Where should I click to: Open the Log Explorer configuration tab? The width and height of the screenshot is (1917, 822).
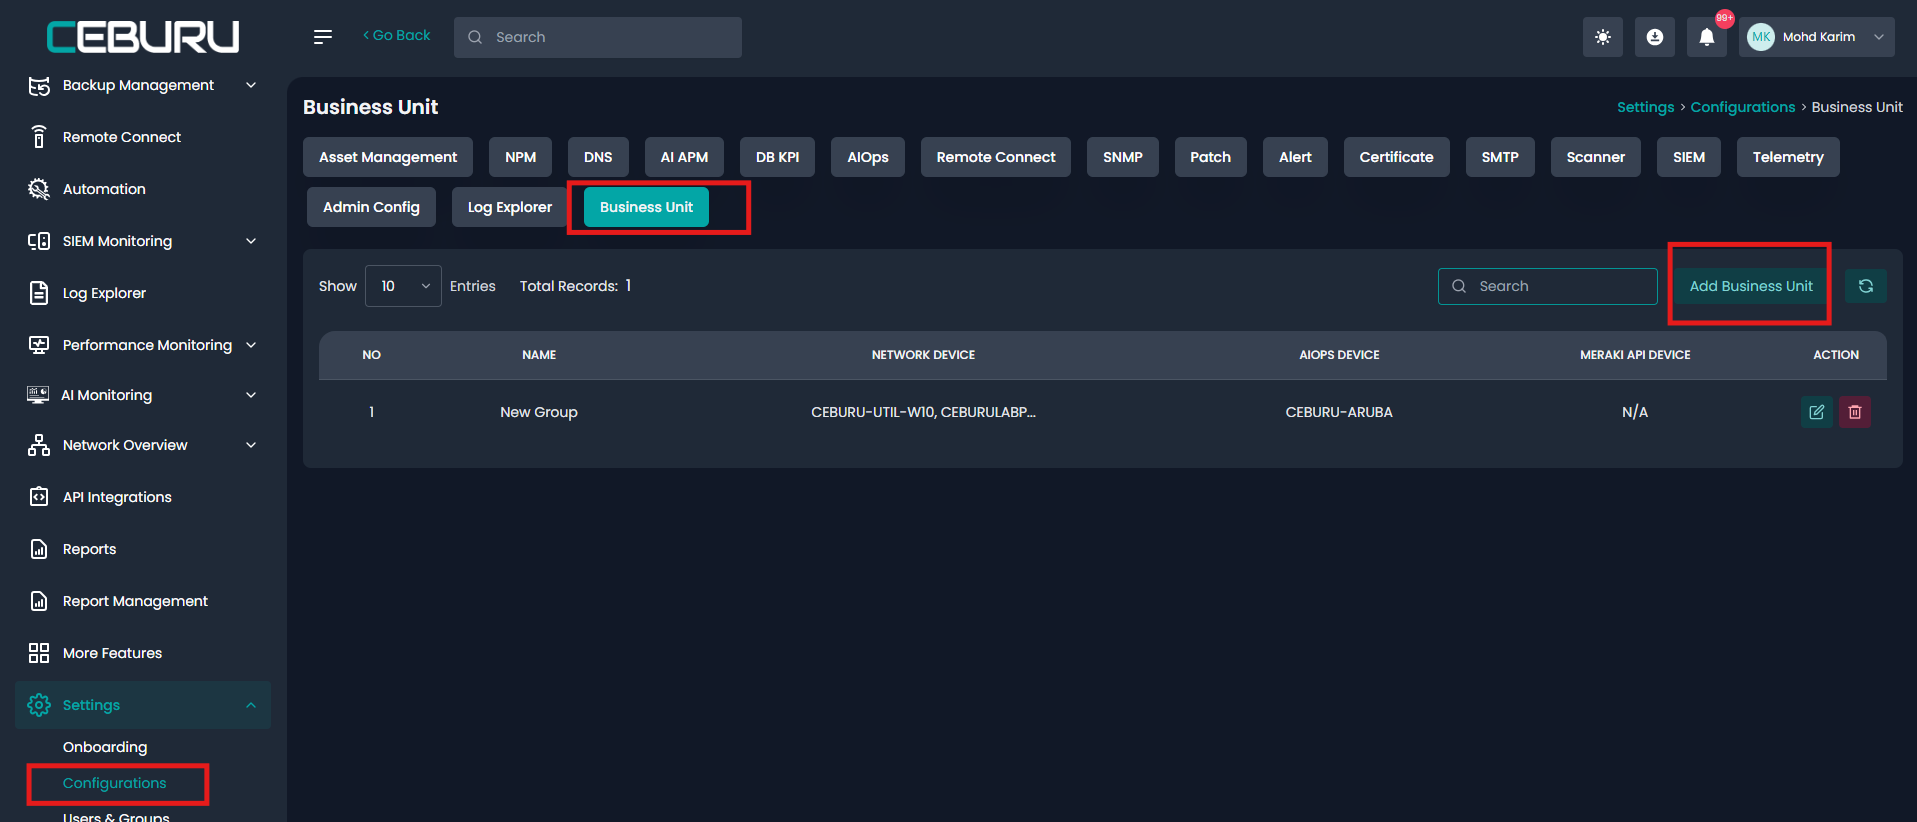click(509, 207)
